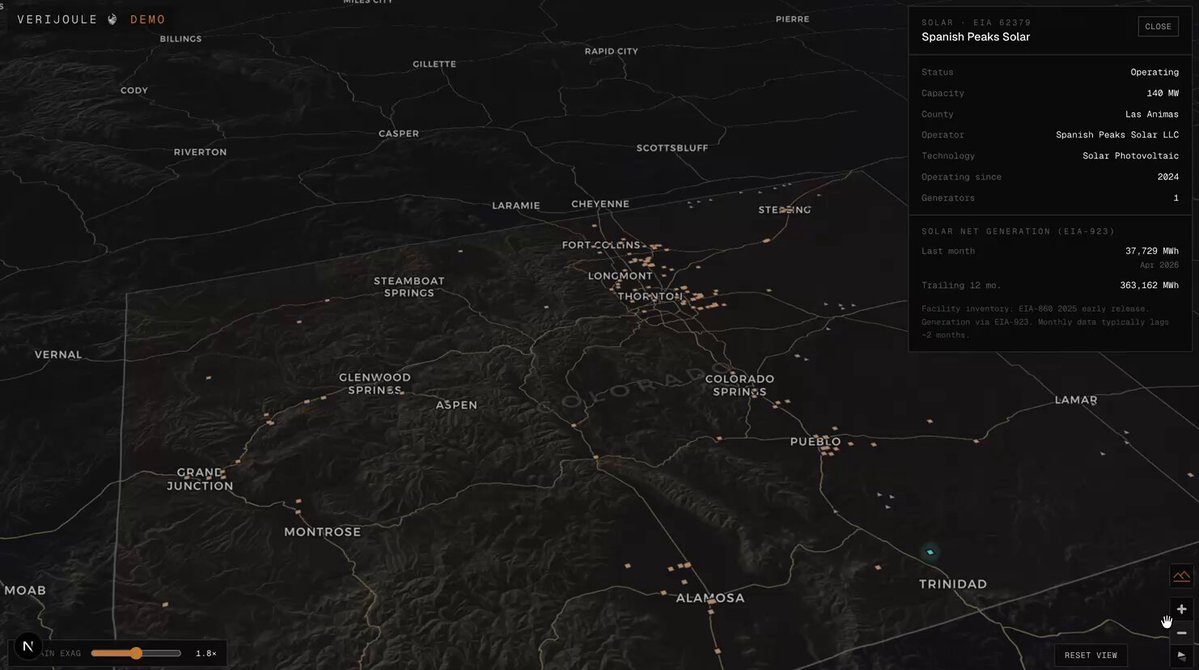Click the Rapid City map label
This screenshot has width=1199, height=670.
(611, 51)
